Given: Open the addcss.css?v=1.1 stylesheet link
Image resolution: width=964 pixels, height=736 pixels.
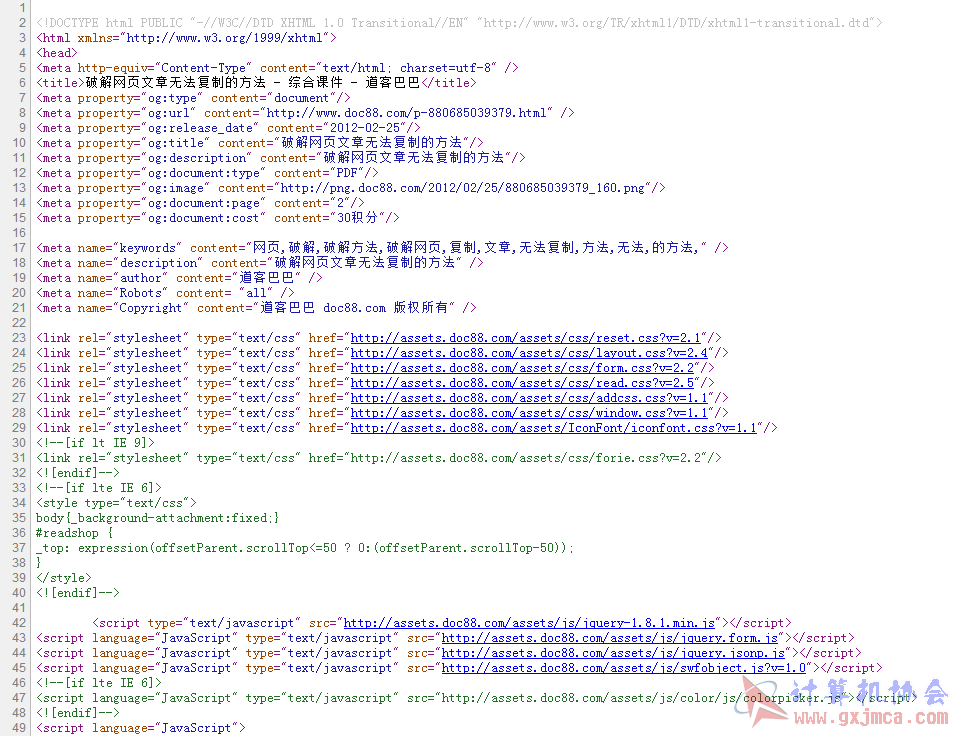Looking at the screenshot, I should coord(529,398).
